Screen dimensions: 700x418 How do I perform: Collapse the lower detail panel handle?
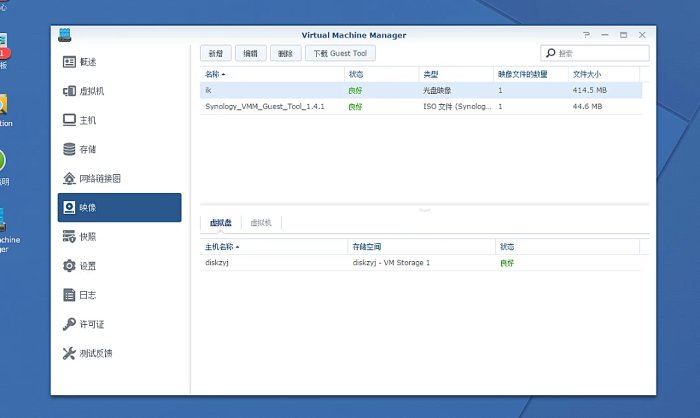(x=425, y=209)
